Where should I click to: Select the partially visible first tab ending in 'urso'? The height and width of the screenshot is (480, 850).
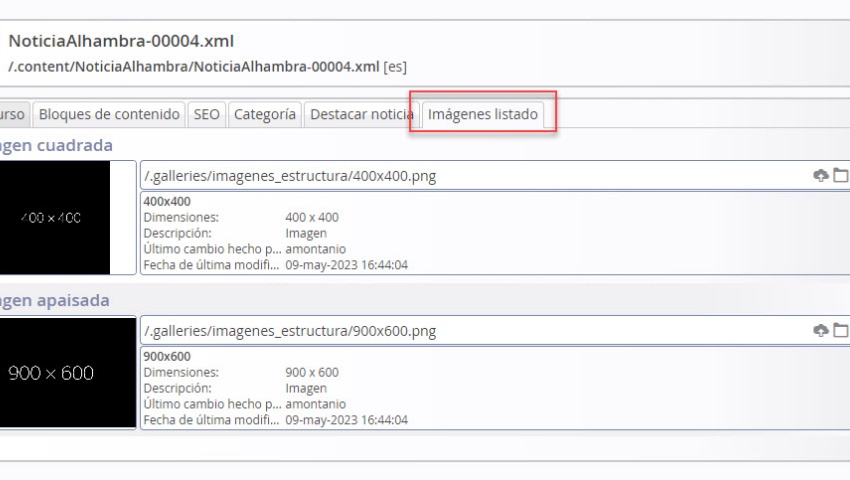coord(13,114)
